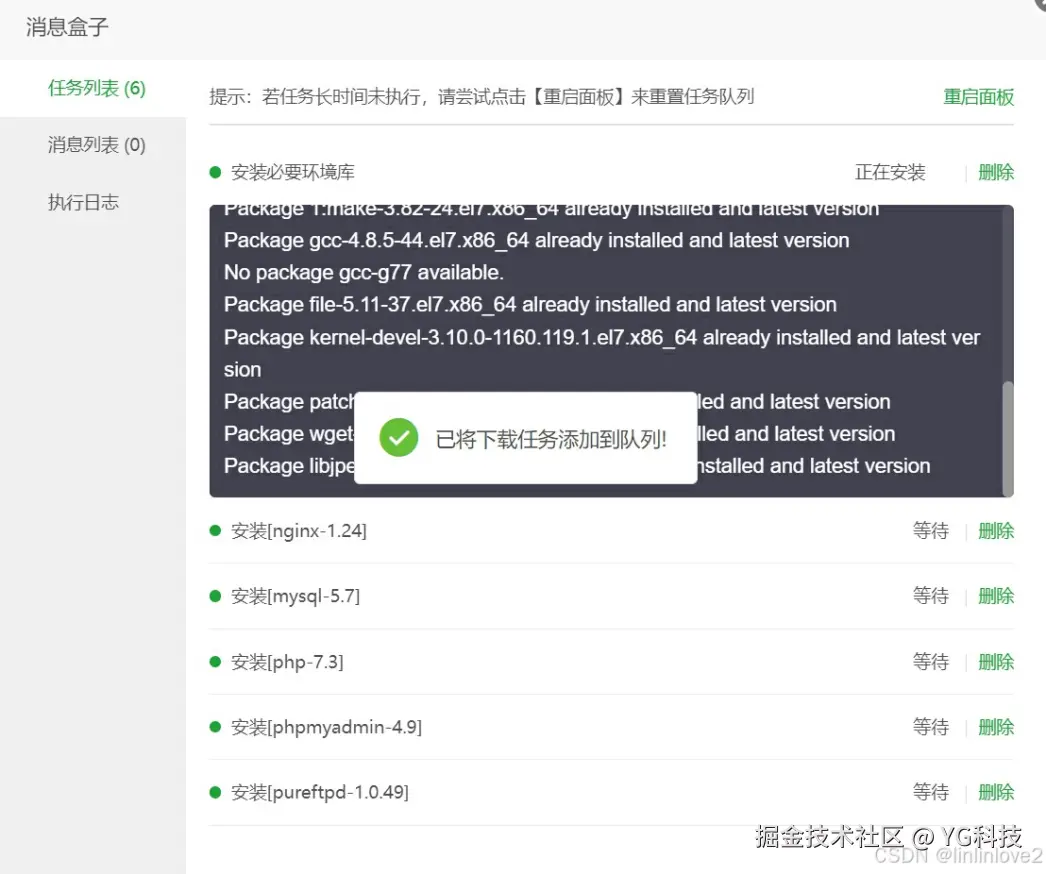Image resolution: width=1046 pixels, height=874 pixels.
Task: Click the log output scrollbar thumb
Action: (1008, 438)
